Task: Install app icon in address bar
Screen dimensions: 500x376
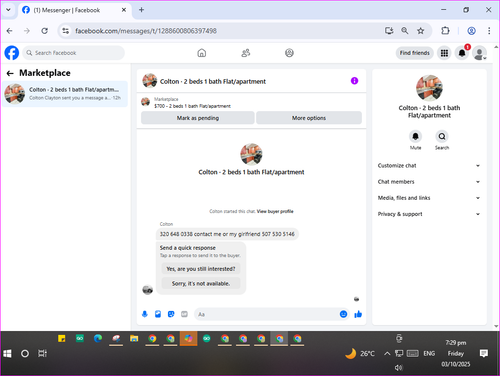Action: click(x=389, y=31)
